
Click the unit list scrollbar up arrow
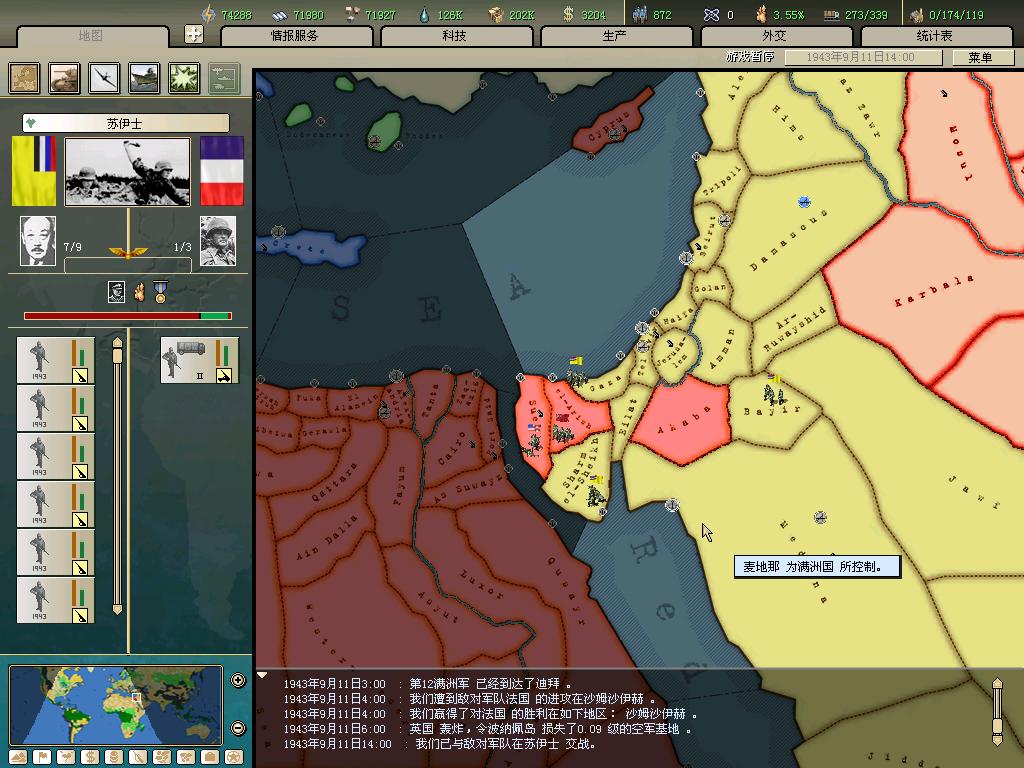coord(118,342)
